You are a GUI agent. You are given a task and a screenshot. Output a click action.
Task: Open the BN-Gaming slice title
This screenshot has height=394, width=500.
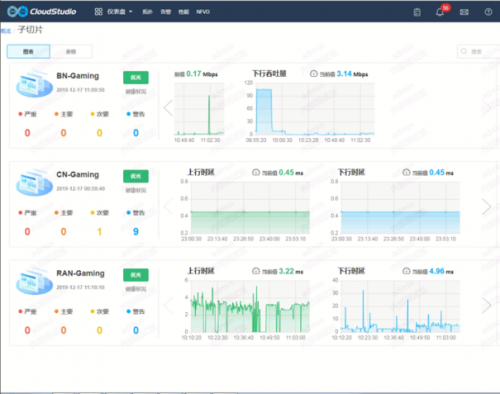click(x=78, y=76)
